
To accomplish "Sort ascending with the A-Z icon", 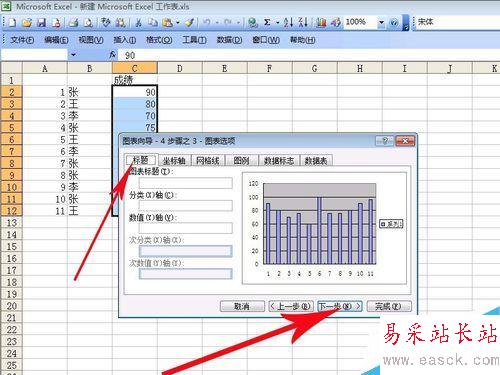I will pyautogui.click(x=288, y=22).
